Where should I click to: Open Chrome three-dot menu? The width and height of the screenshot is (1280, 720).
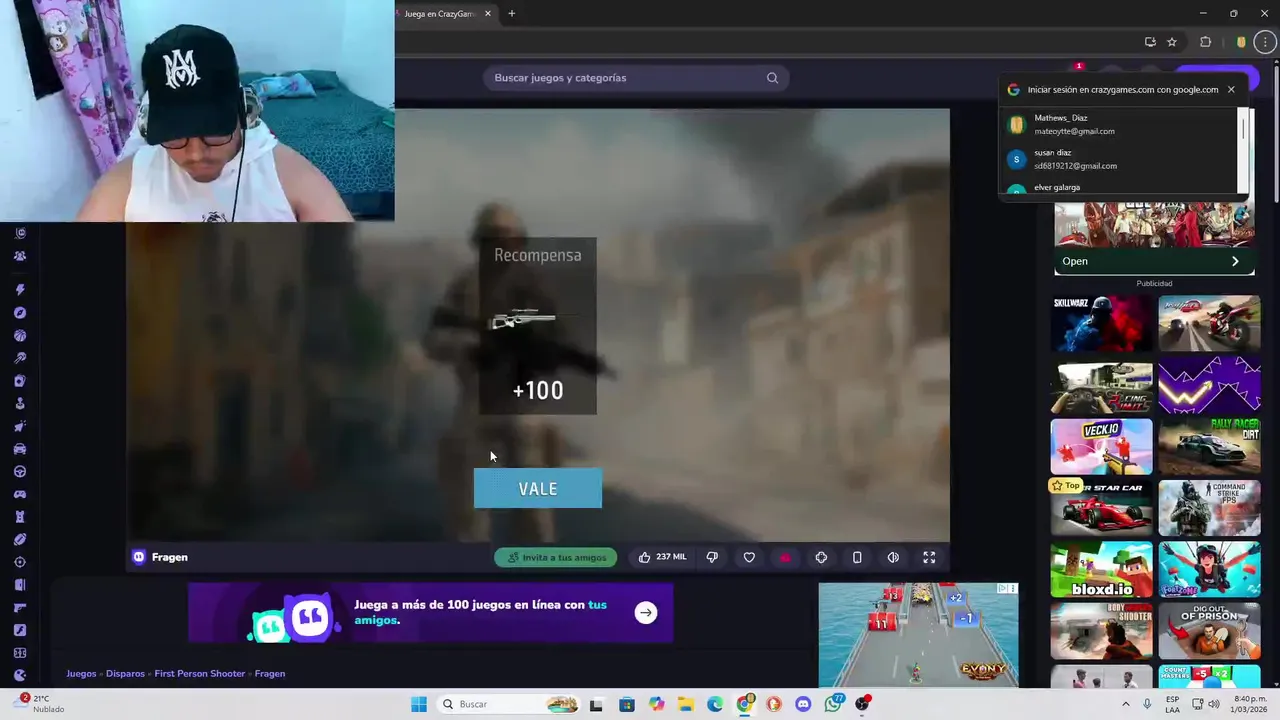(1265, 42)
